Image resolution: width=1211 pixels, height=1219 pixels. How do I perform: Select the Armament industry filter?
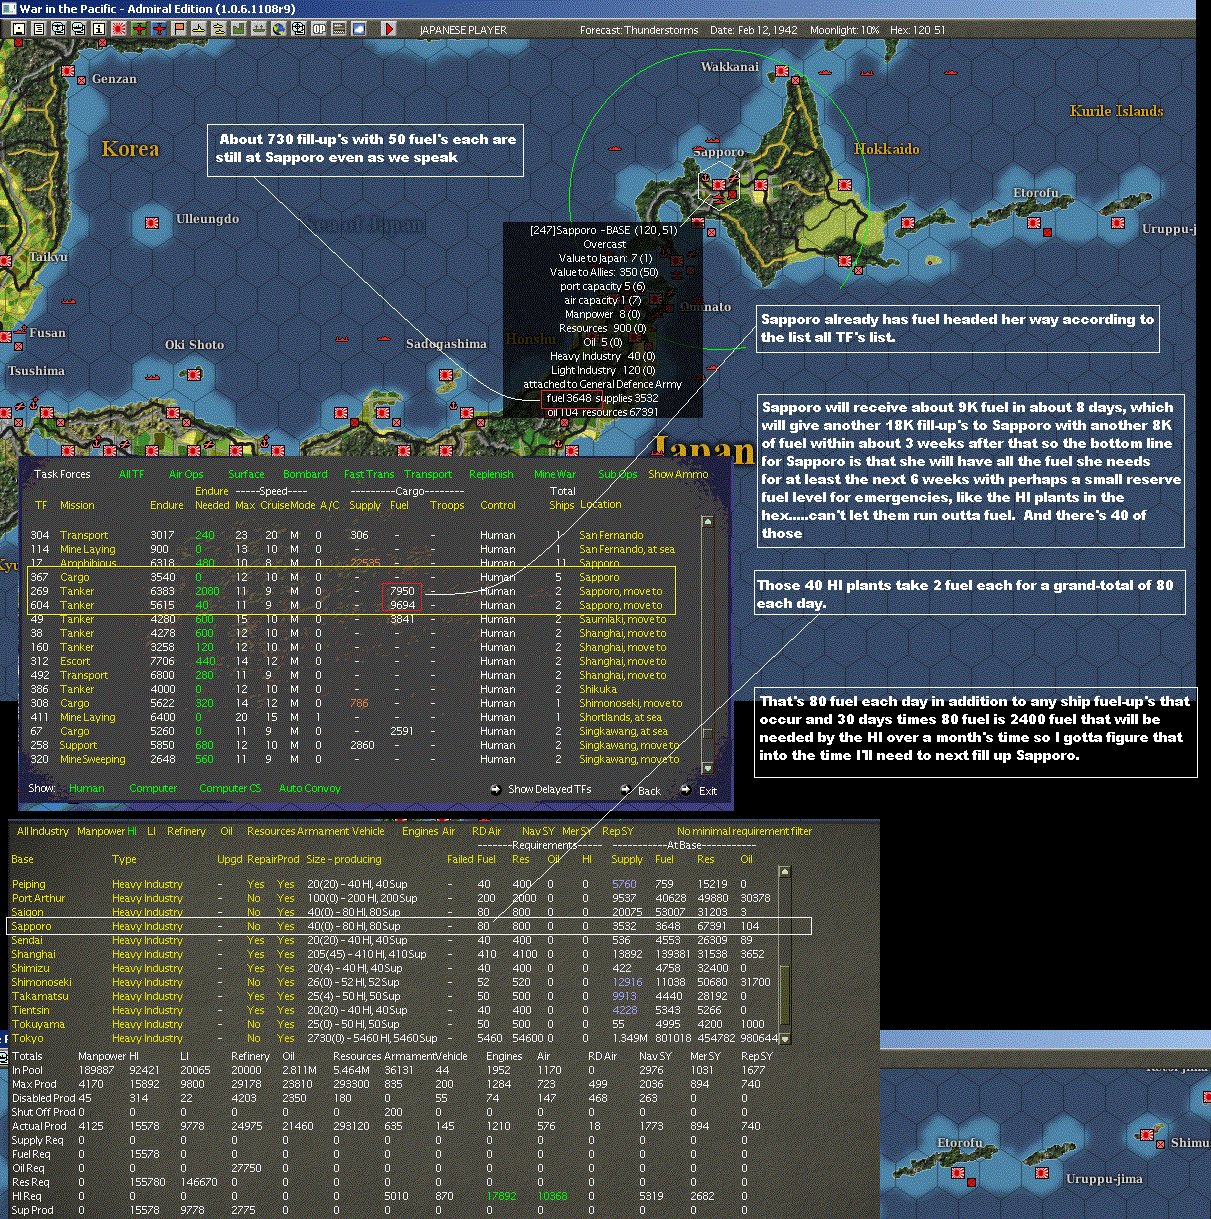(322, 831)
